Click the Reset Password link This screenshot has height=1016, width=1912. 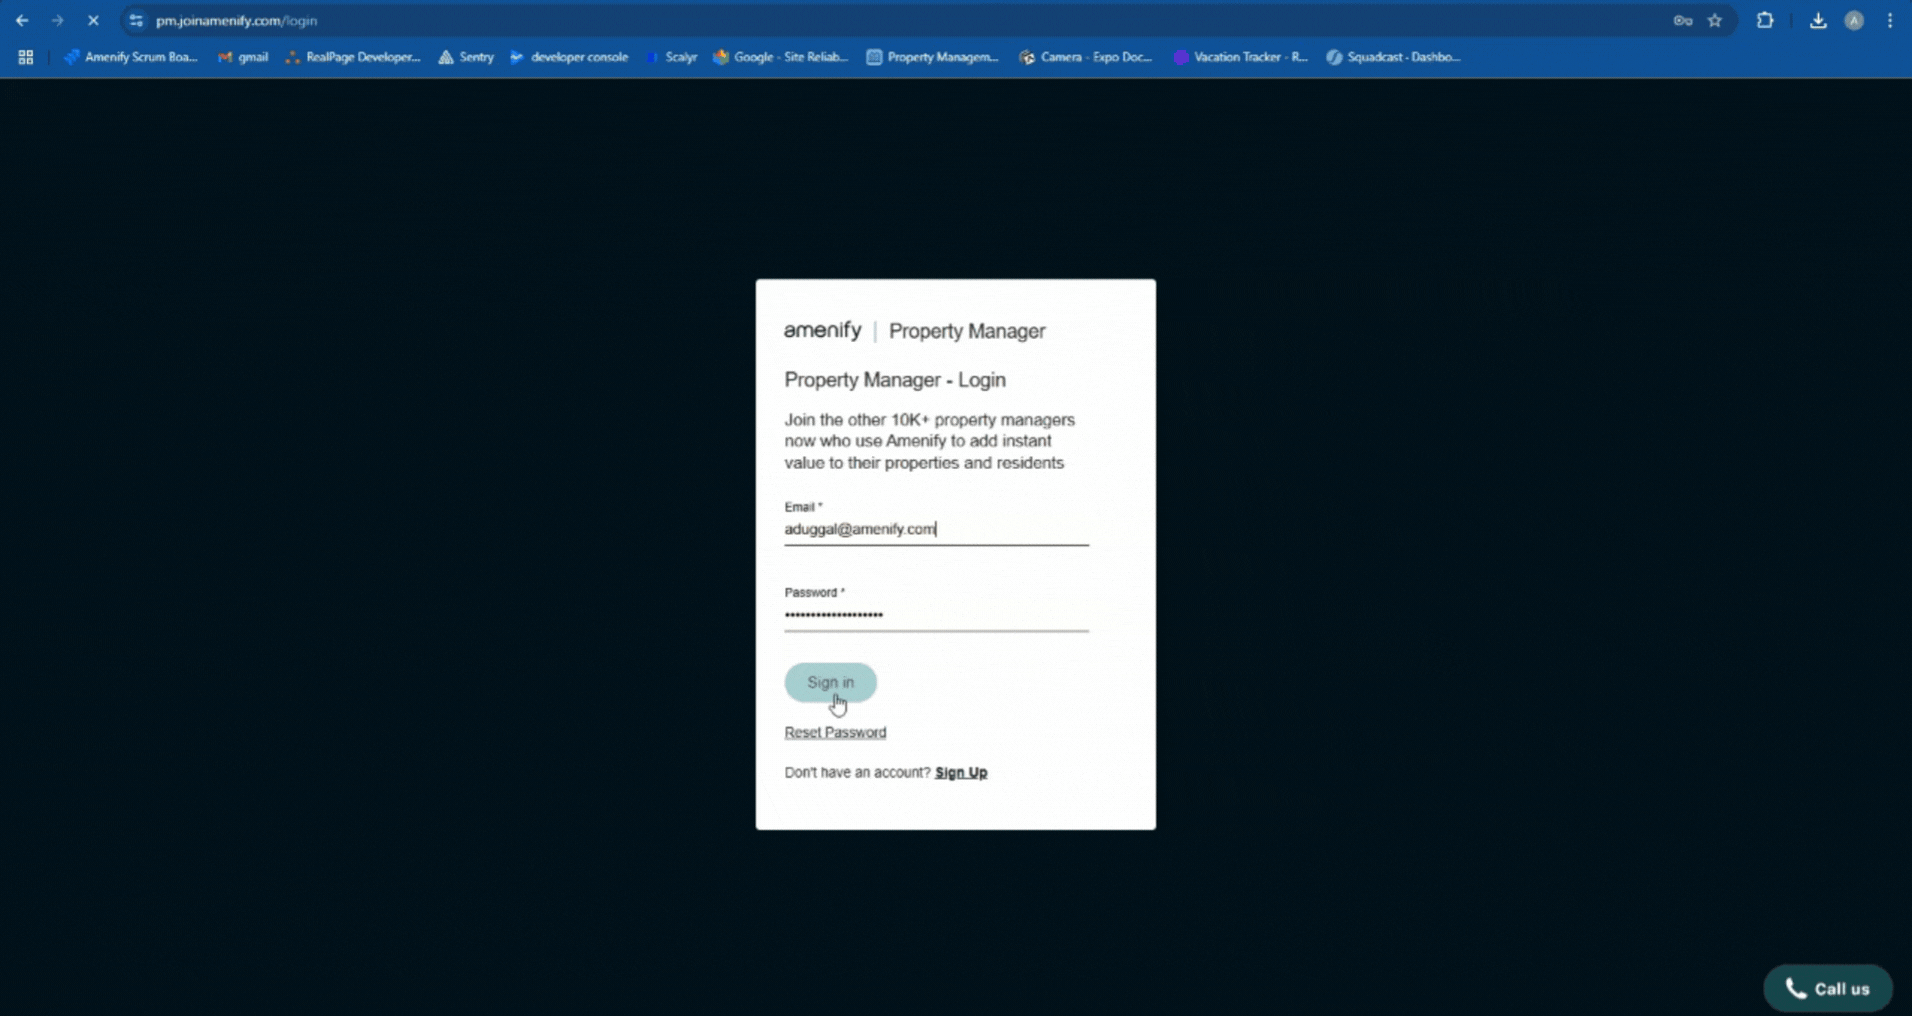pyautogui.click(x=835, y=732)
